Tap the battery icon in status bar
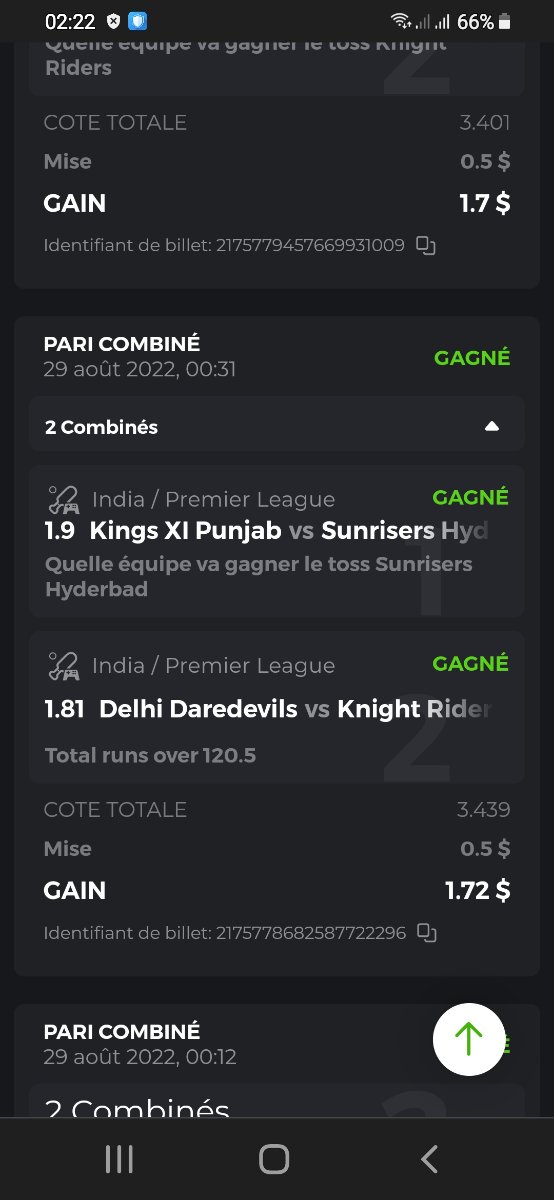 pos(505,21)
